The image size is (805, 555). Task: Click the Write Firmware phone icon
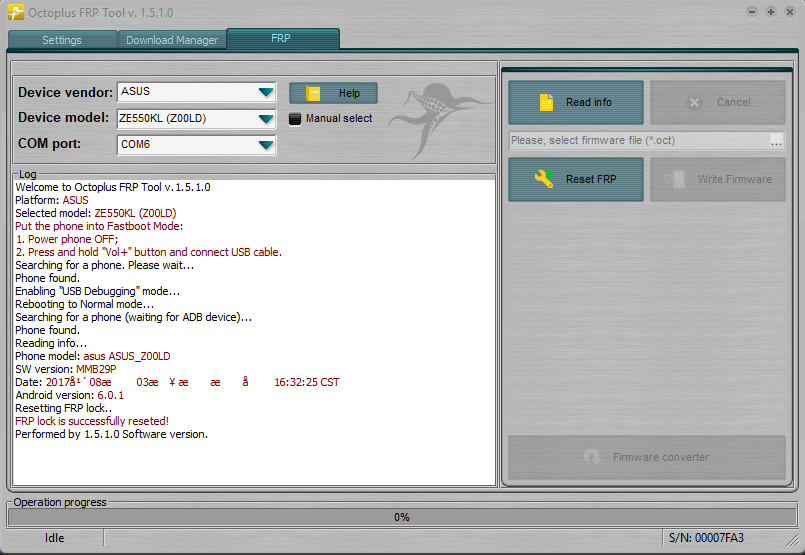click(675, 179)
